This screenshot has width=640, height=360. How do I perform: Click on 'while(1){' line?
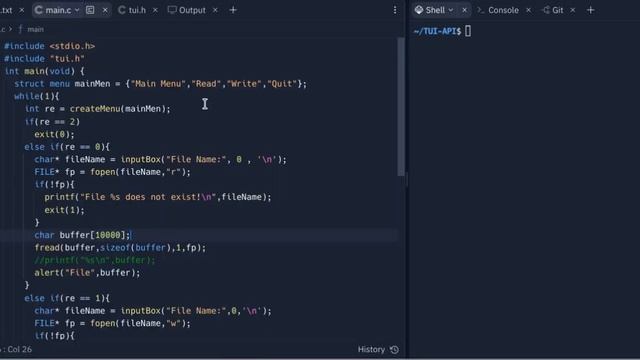point(37,97)
